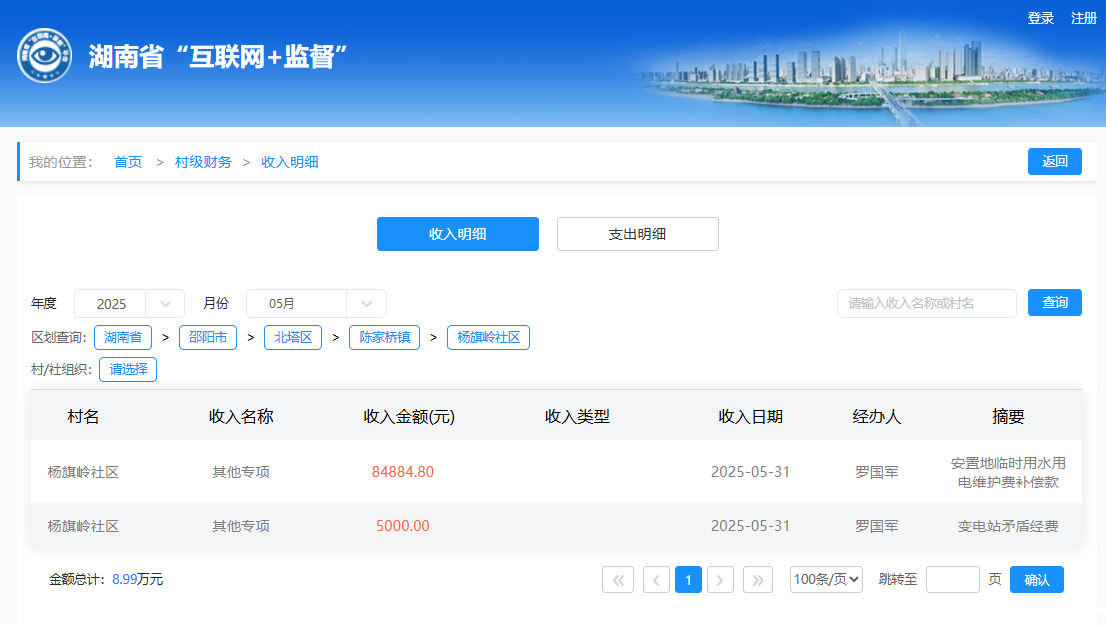This screenshot has height=625, width=1106.
Task: Go to previous page arrow
Action: click(657, 580)
